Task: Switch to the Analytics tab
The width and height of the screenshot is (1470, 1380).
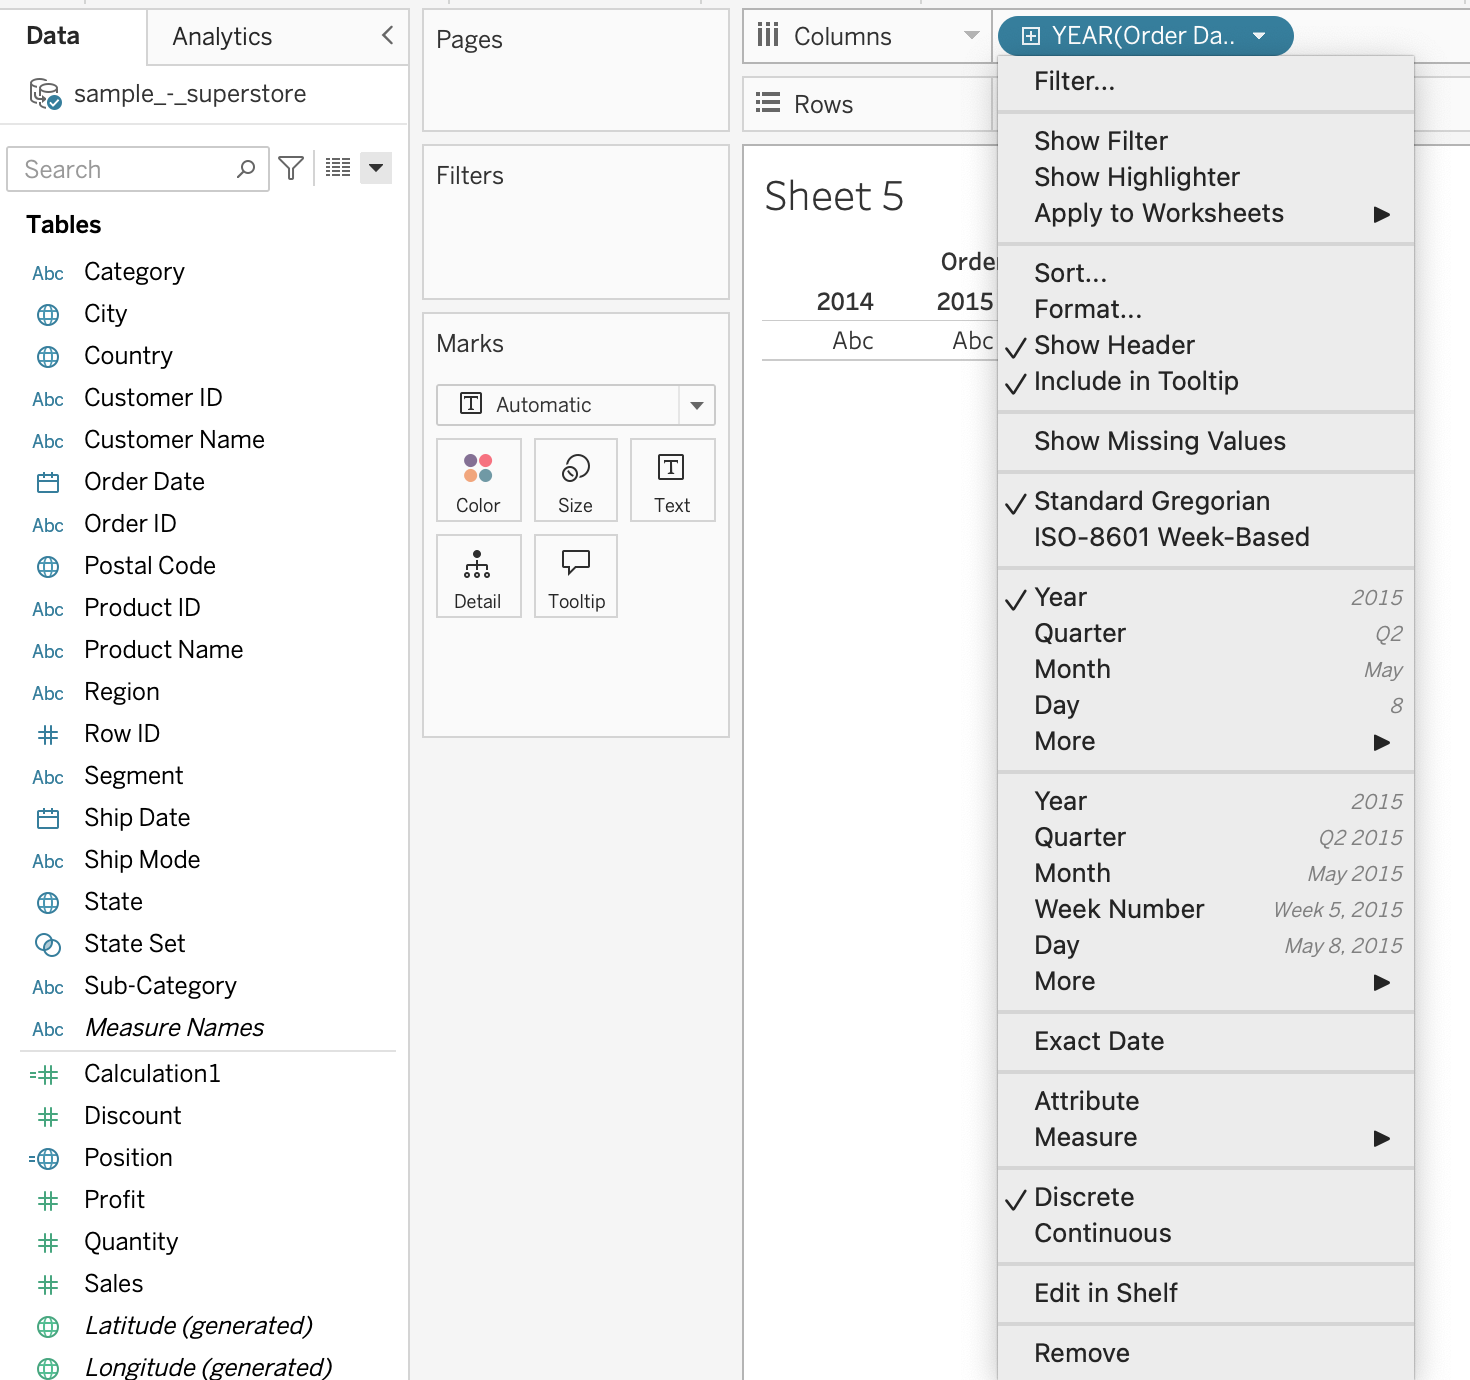Action: click(x=222, y=37)
